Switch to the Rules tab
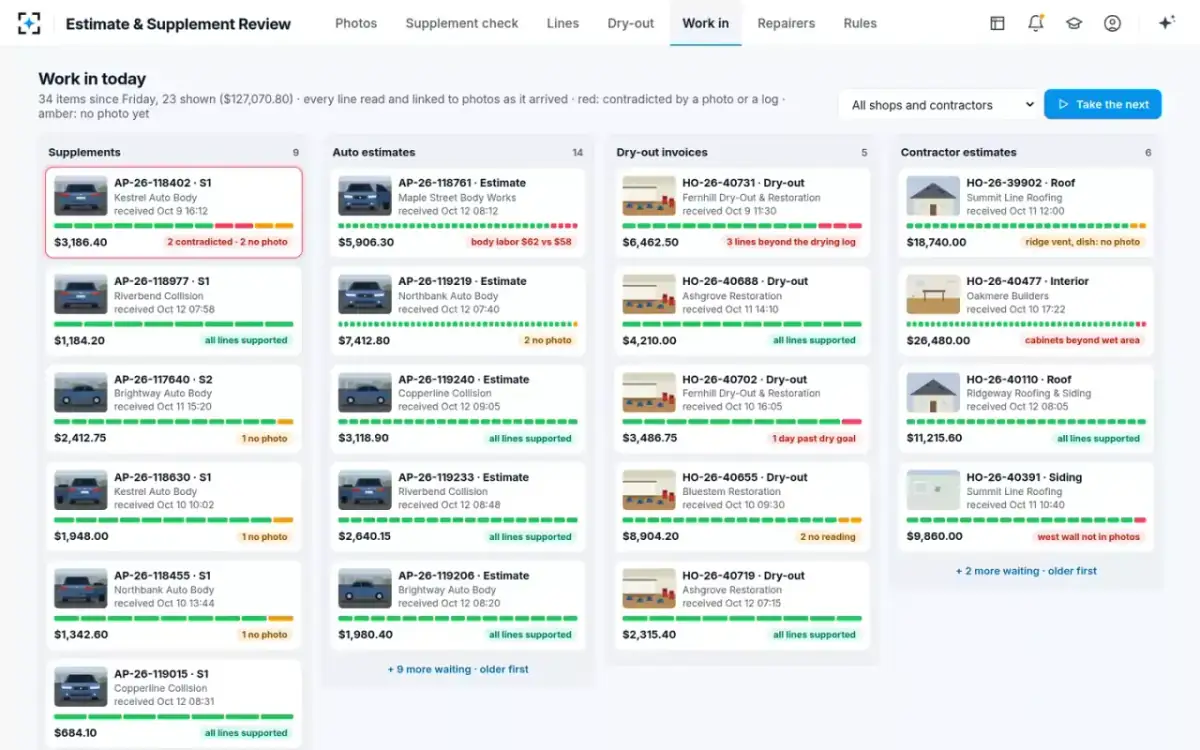Screen dimensions: 1200x750 click(860, 23)
